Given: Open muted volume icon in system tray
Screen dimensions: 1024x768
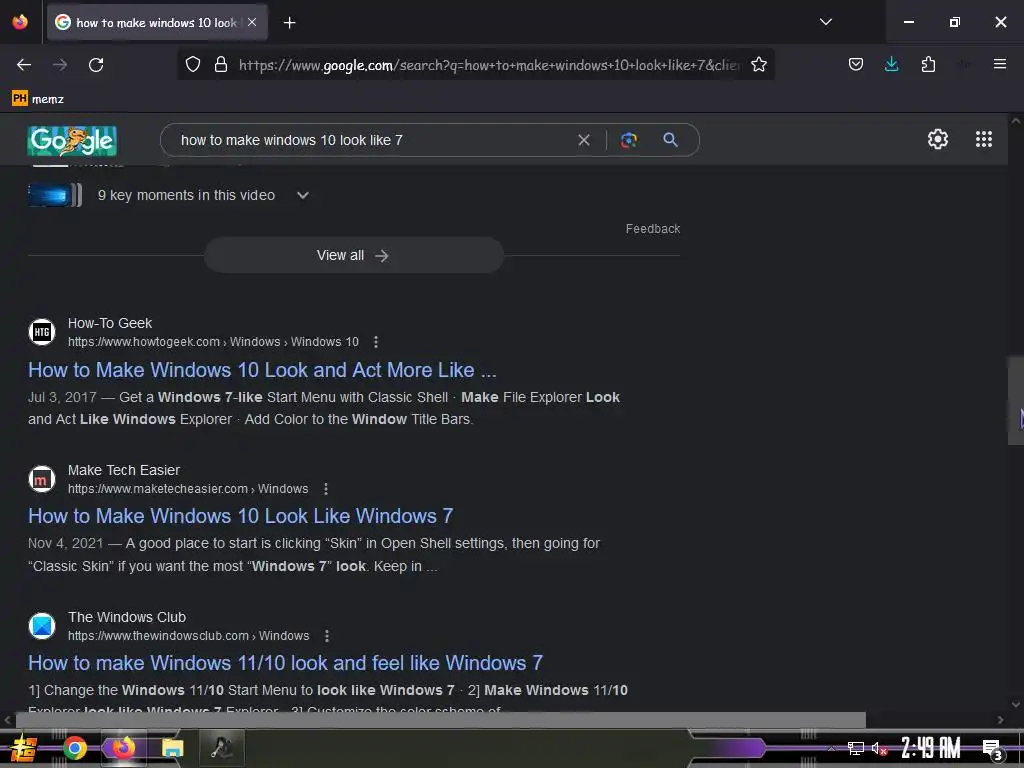Looking at the screenshot, I should [x=880, y=748].
